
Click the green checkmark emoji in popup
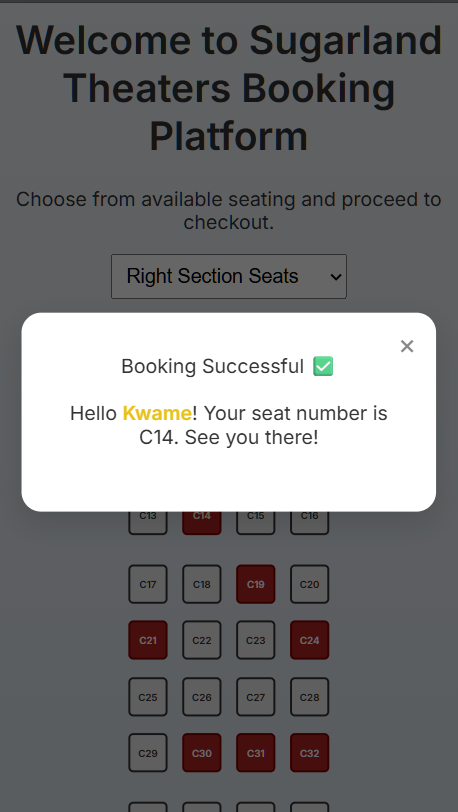click(x=323, y=367)
